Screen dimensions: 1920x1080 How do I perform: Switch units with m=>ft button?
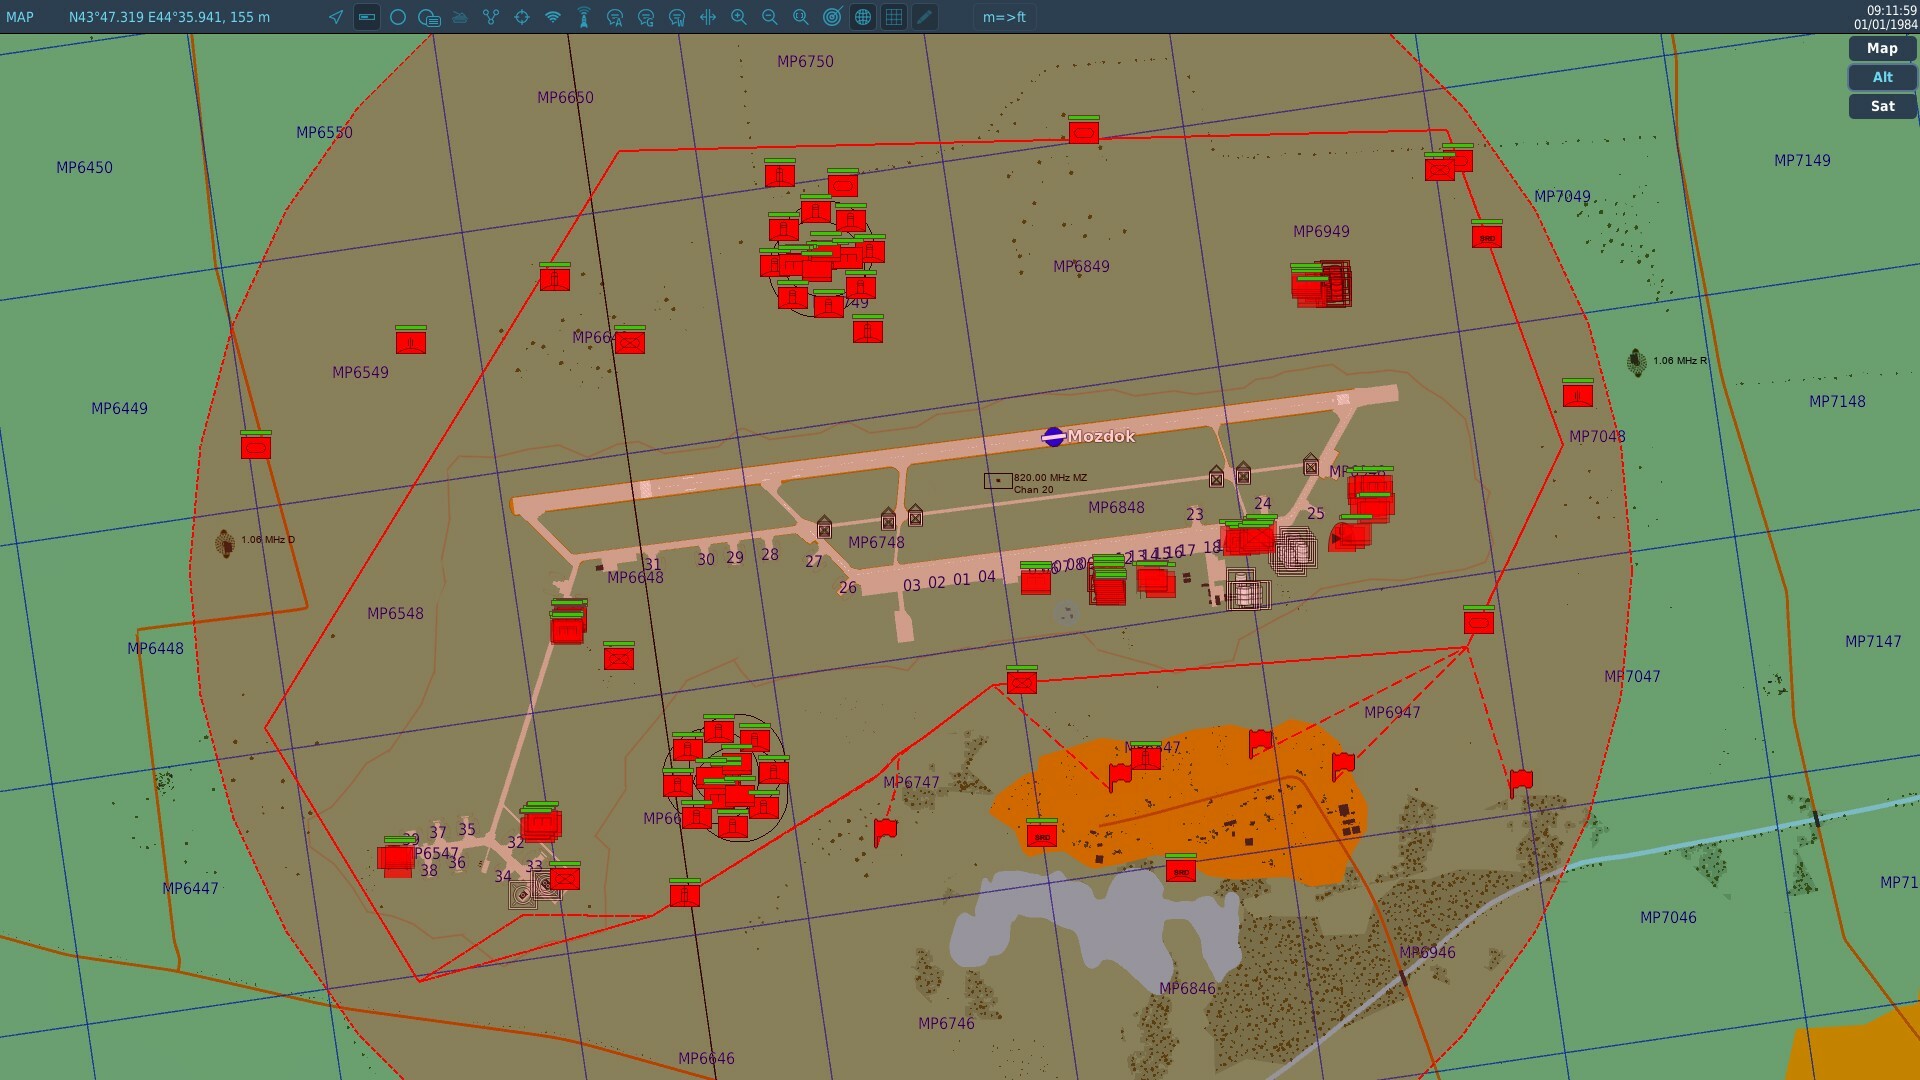pos(1004,17)
